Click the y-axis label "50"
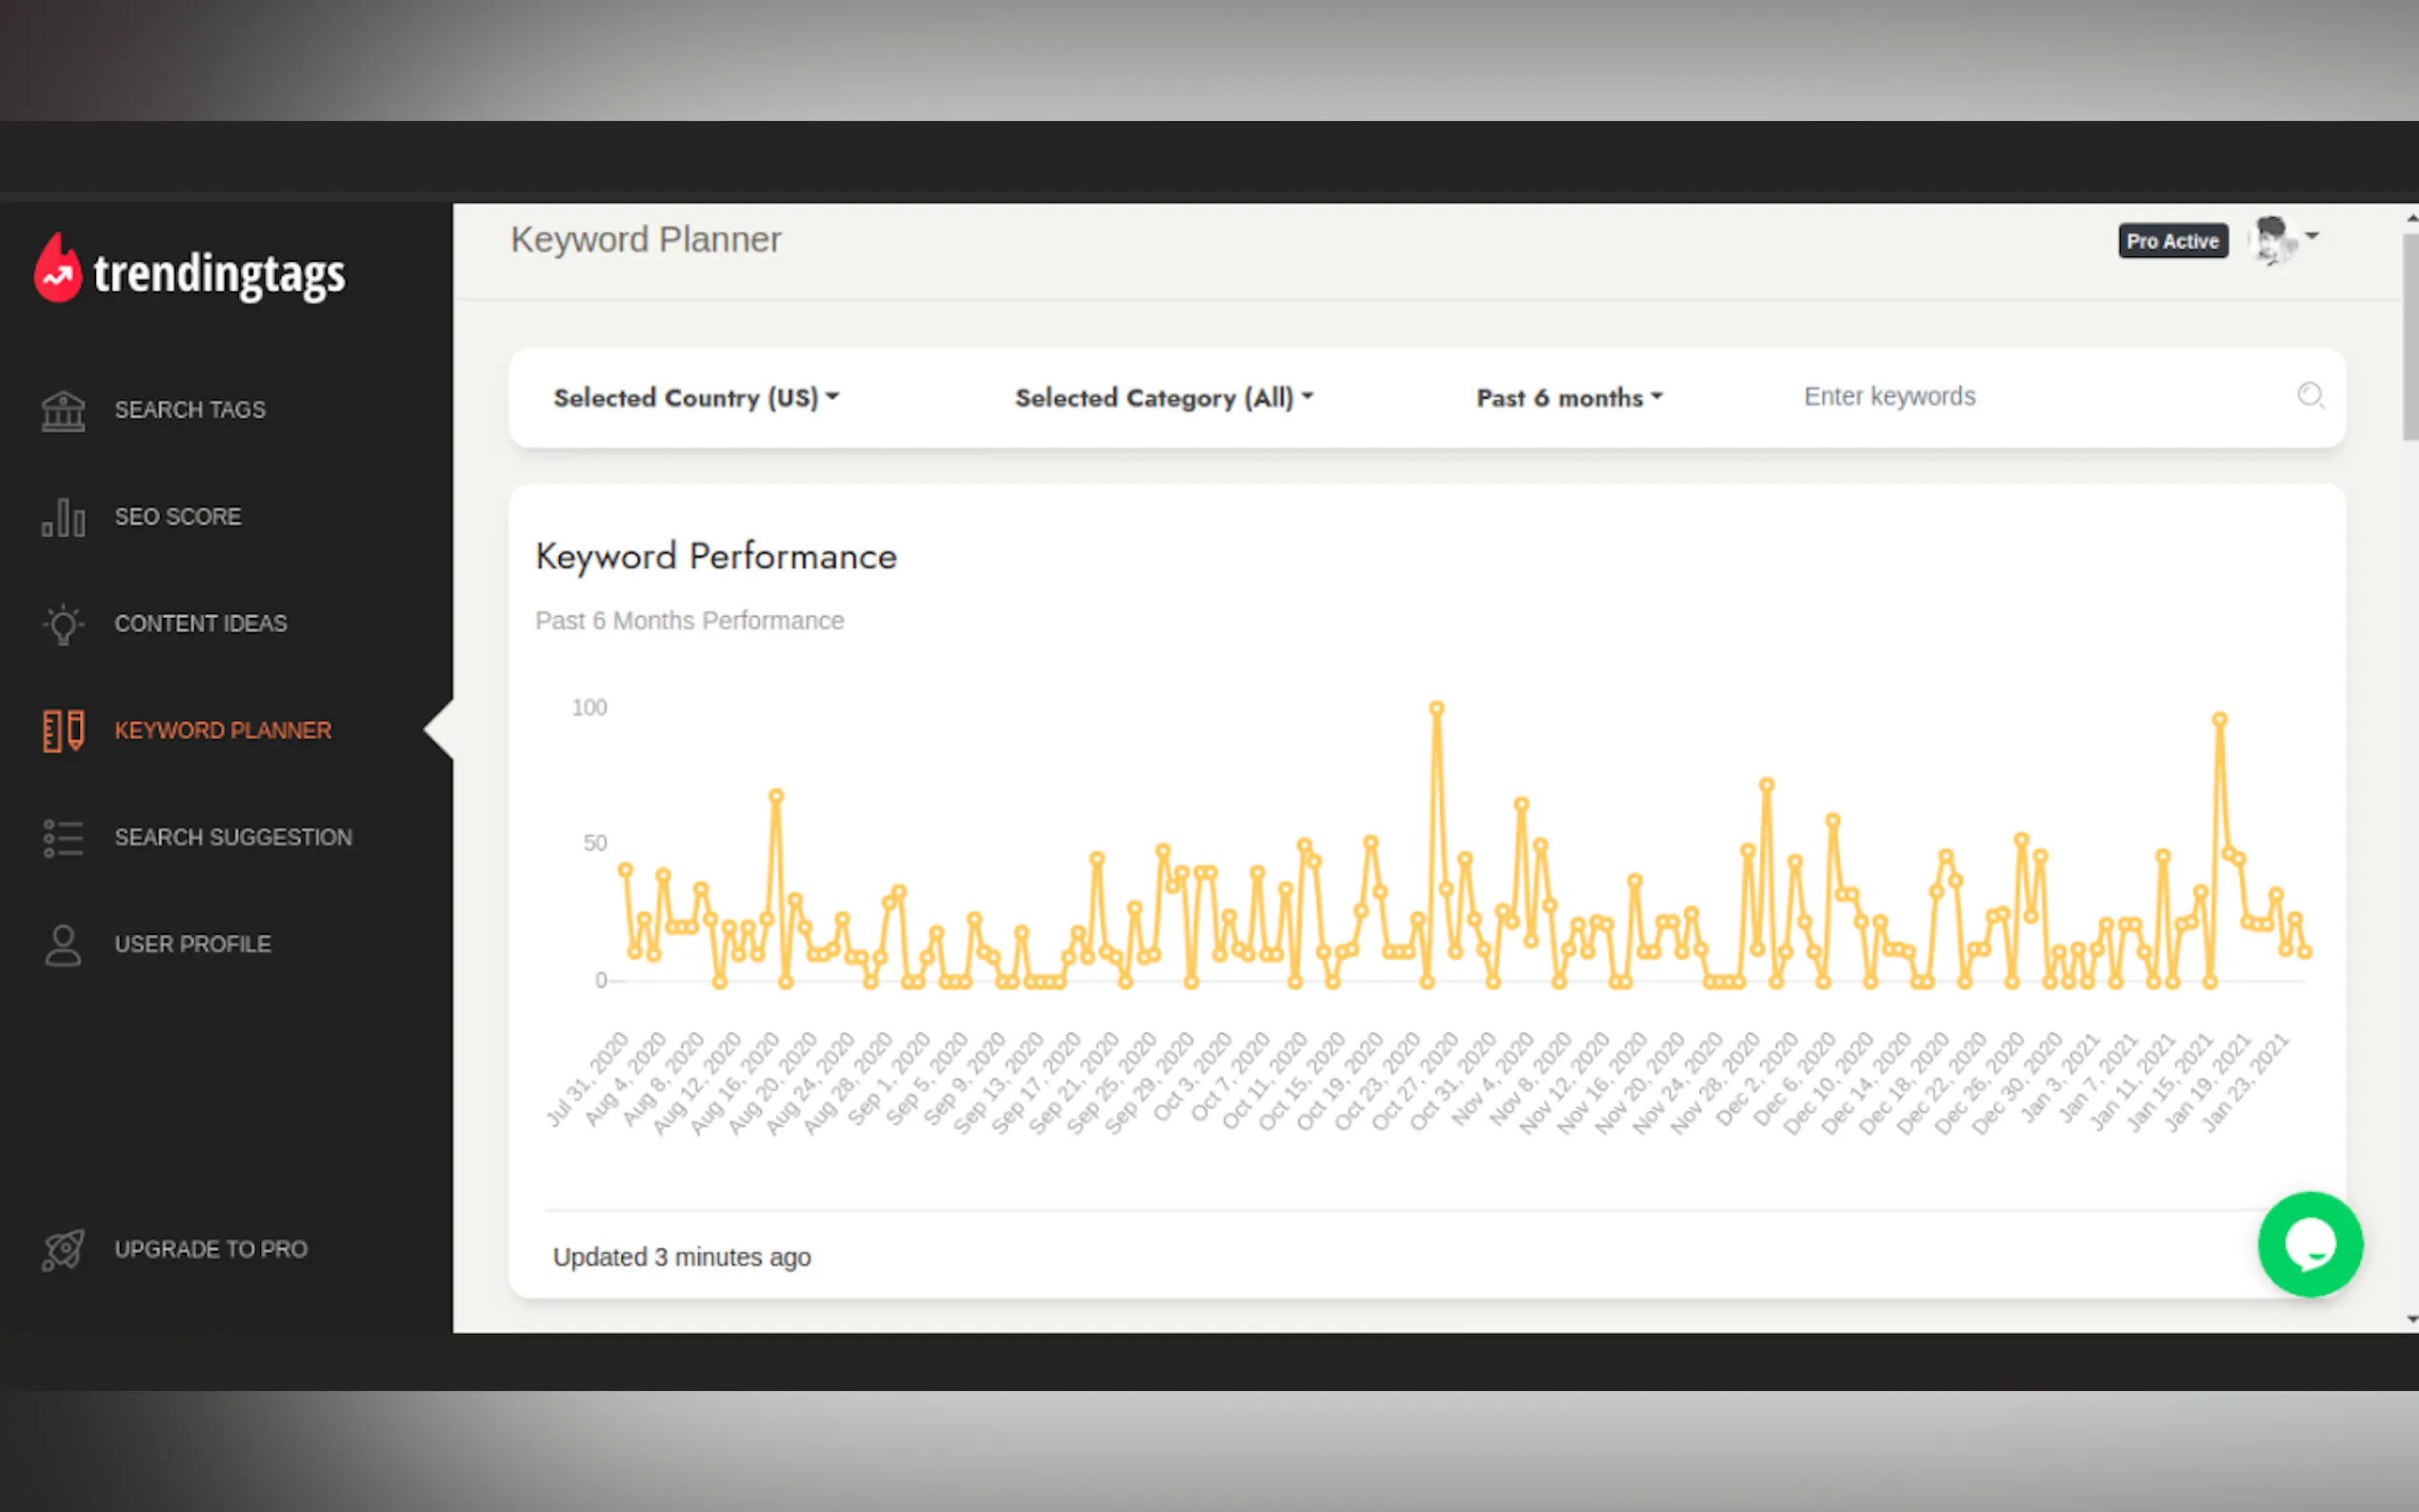2419x1512 pixels. pyautogui.click(x=595, y=843)
